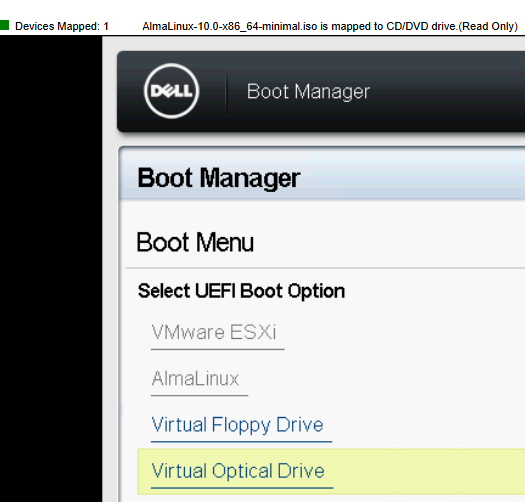This screenshot has width=525, height=502.
Task: Choose the AlmaLinux boot entry
Action: click(x=195, y=378)
